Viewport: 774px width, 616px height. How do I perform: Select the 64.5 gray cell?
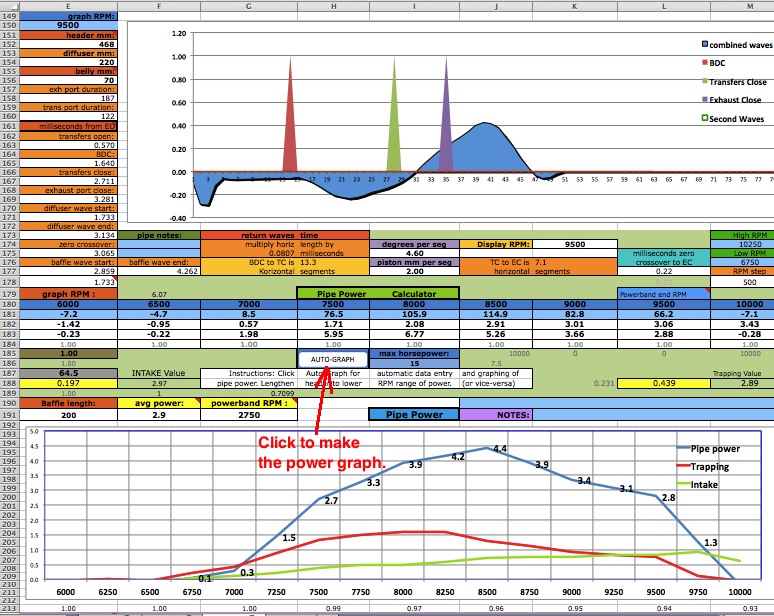coord(68,373)
